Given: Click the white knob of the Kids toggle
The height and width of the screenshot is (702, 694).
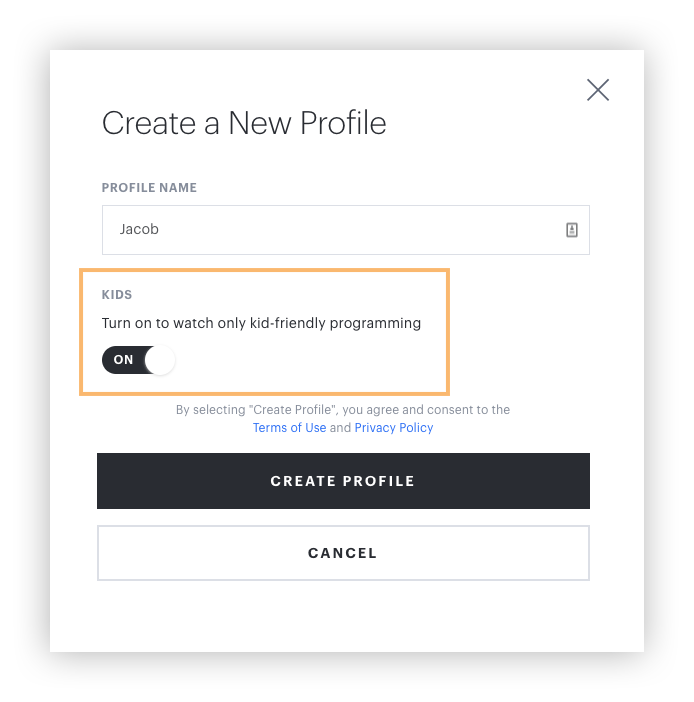Looking at the screenshot, I should [160, 360].
